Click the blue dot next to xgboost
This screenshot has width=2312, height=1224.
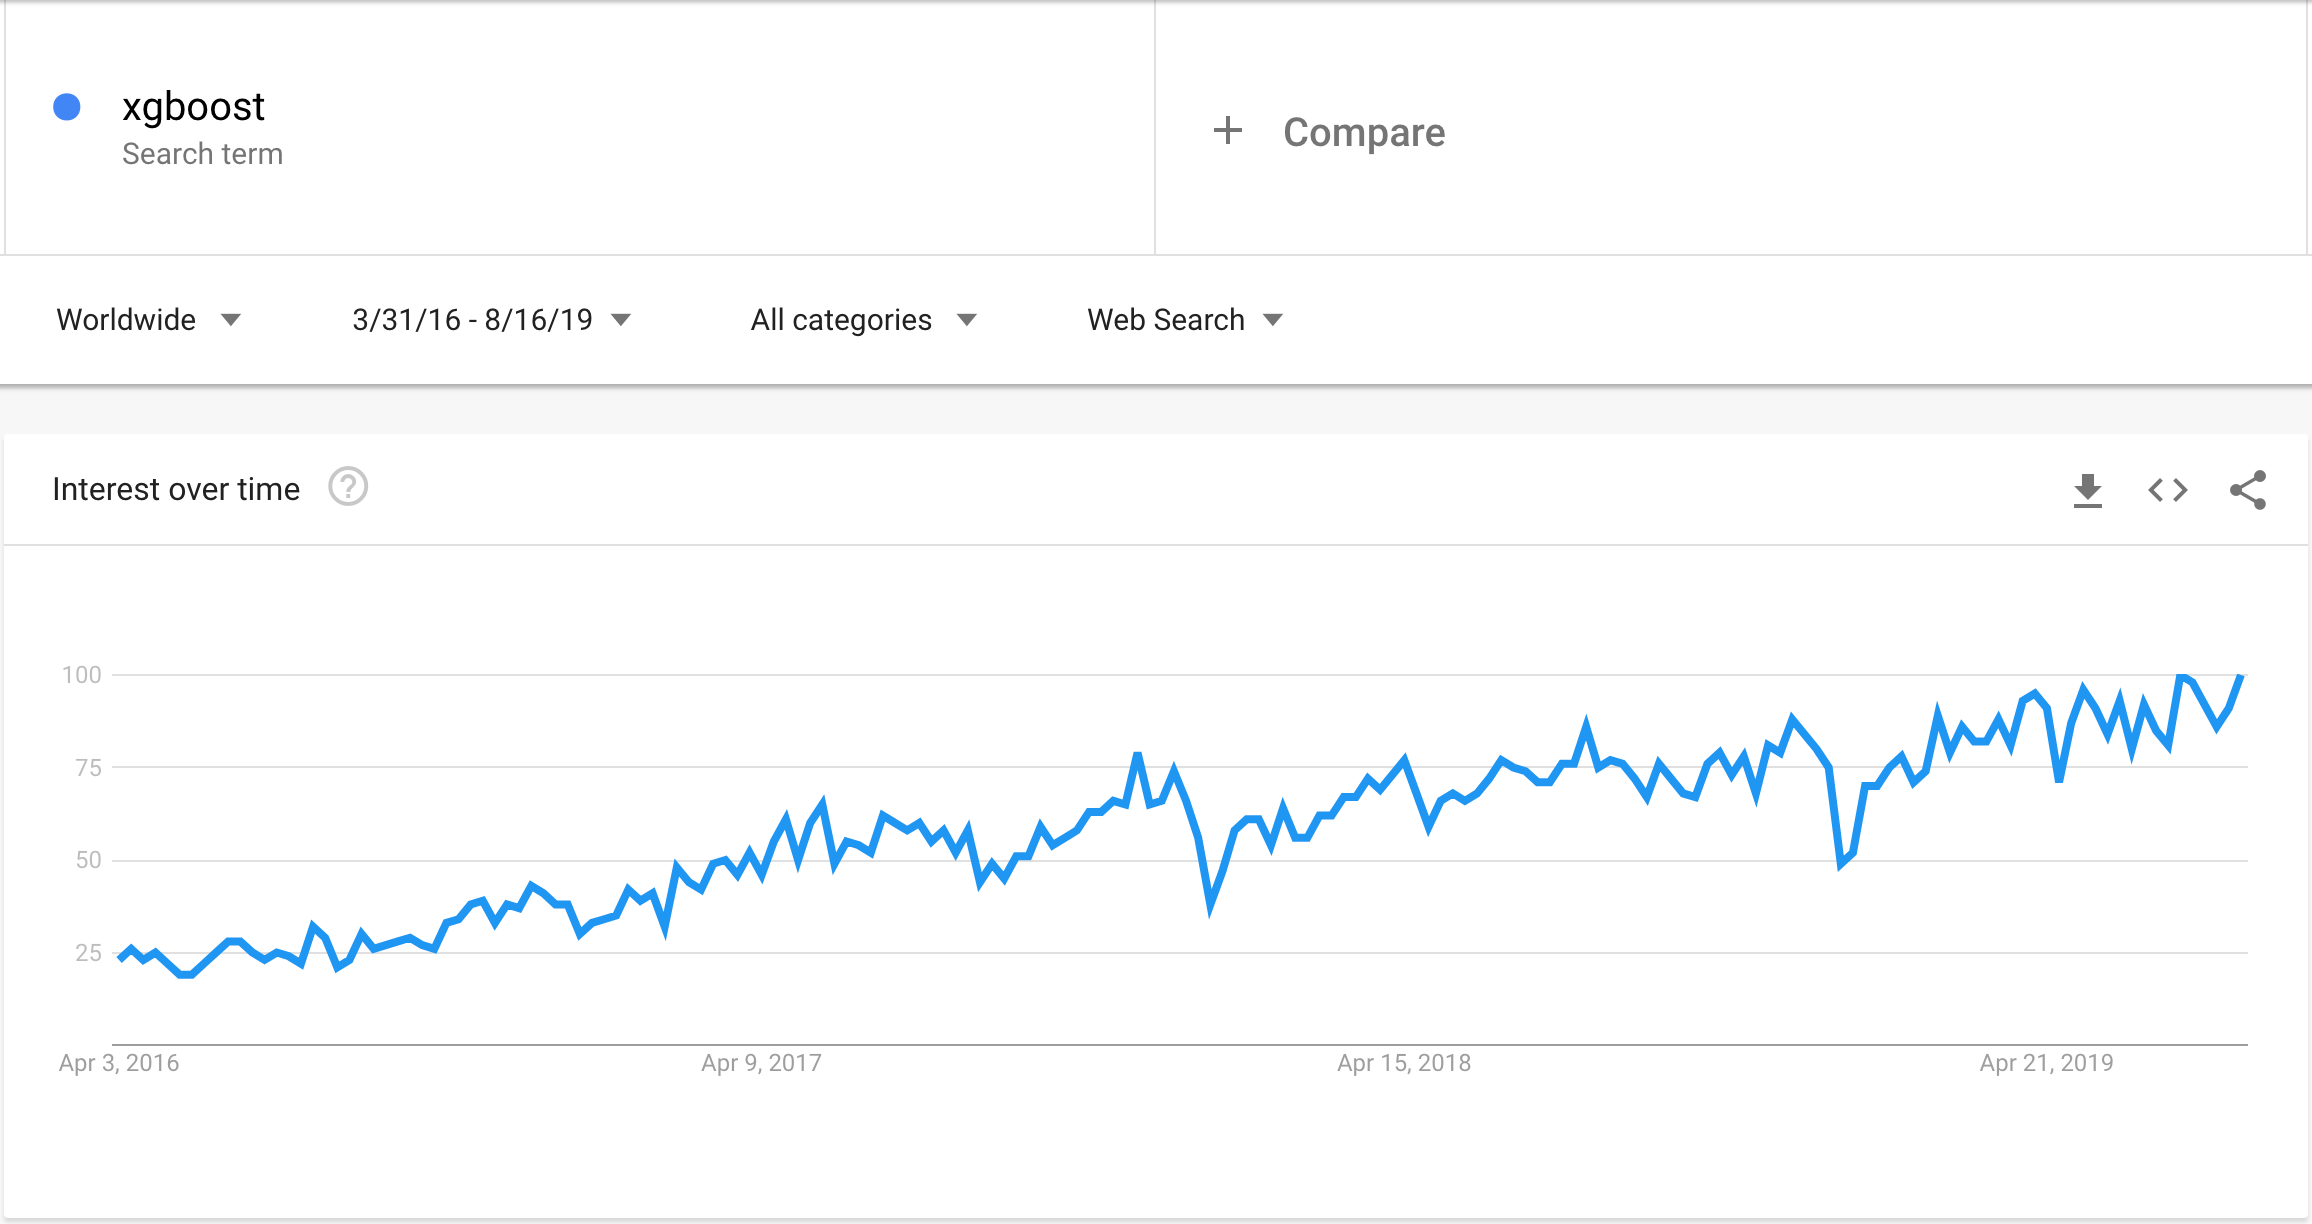coord(67,107)
